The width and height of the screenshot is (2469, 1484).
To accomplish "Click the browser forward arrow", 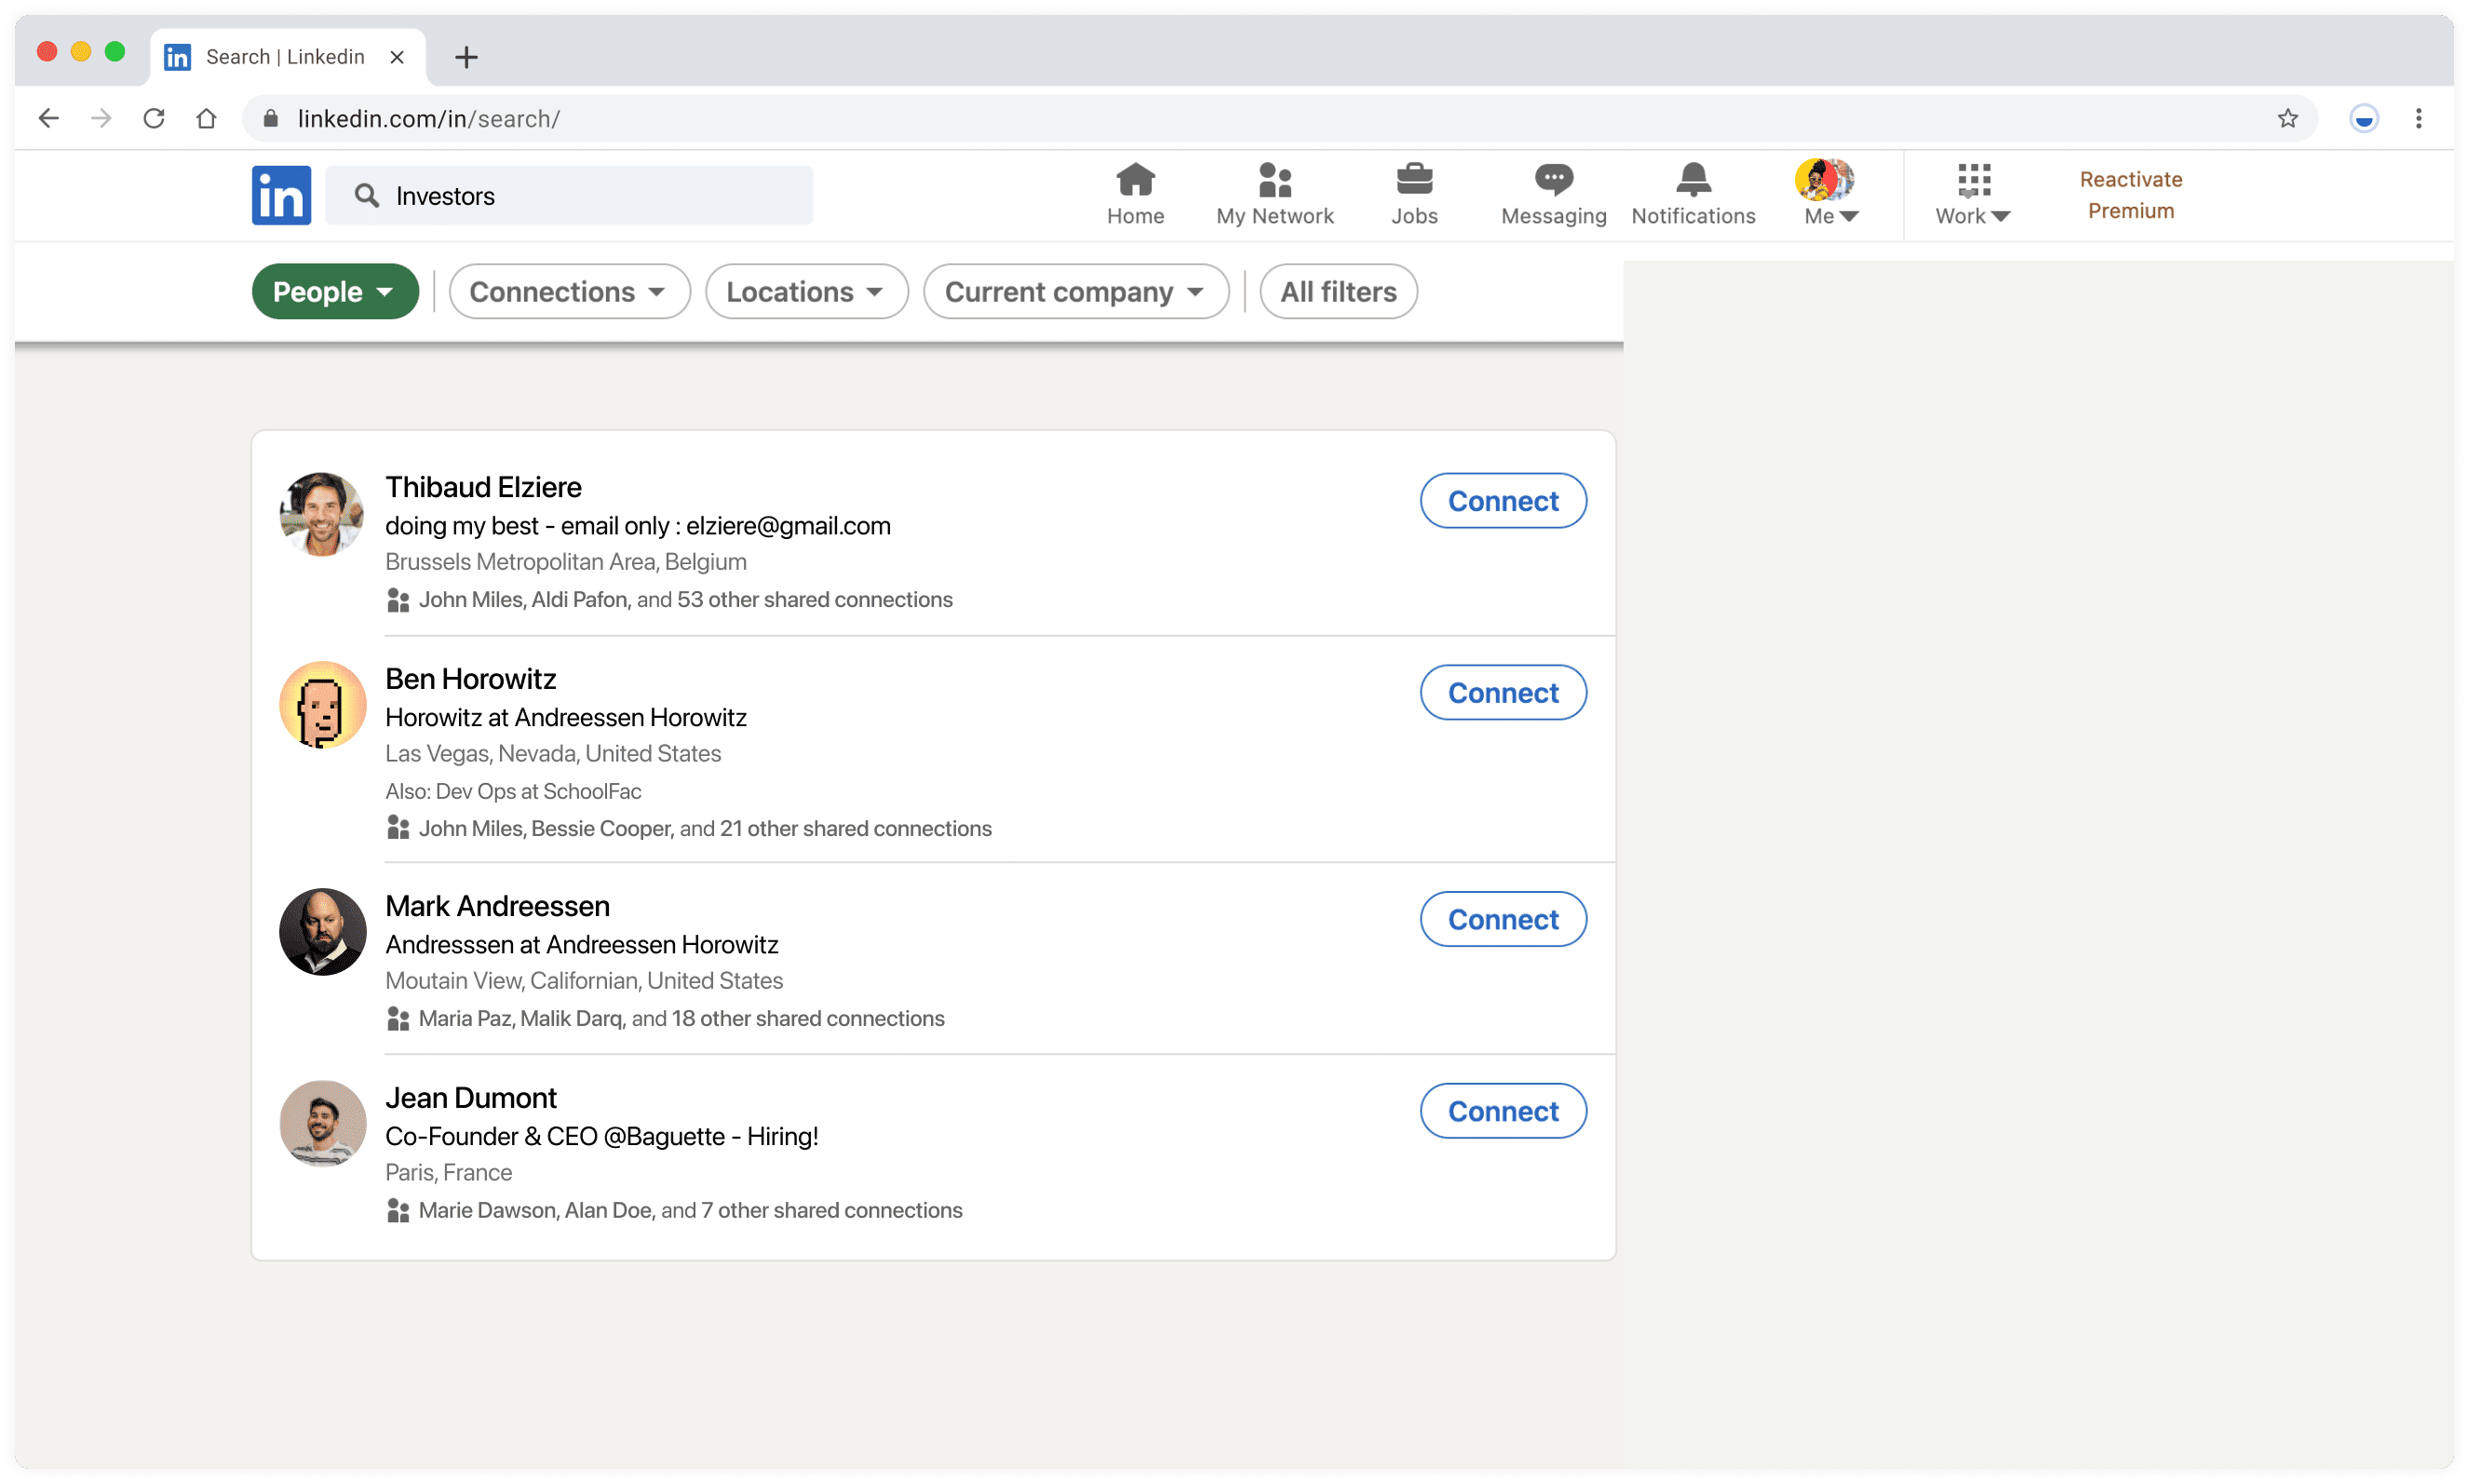I will 101,118.
